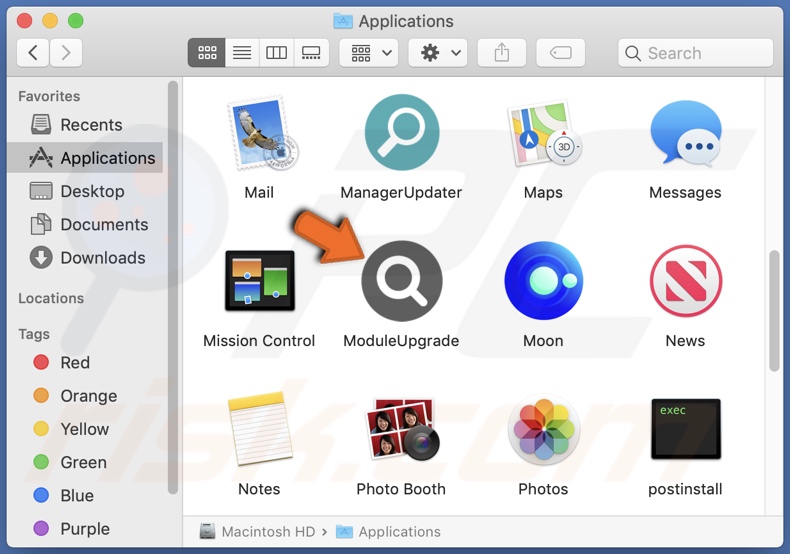Screen dimensions: 790x554
Task: Maximize the window with green button
Action: click(76, 21)
